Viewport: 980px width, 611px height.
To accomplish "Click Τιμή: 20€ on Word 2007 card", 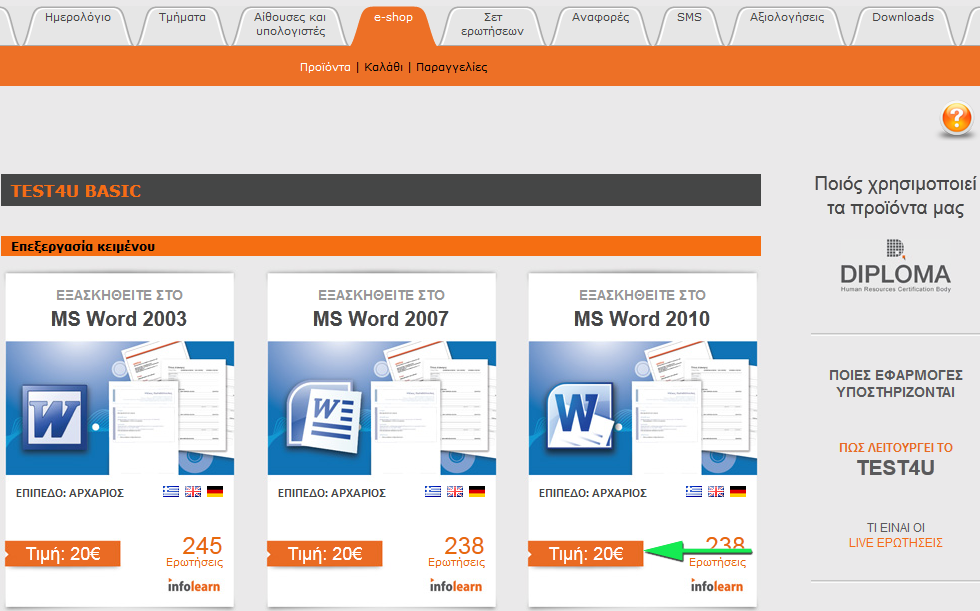I will point(325,554).
